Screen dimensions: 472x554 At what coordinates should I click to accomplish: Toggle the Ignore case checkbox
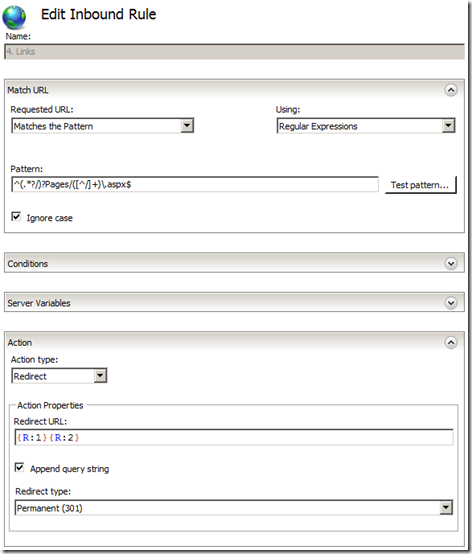click(16, 217)
